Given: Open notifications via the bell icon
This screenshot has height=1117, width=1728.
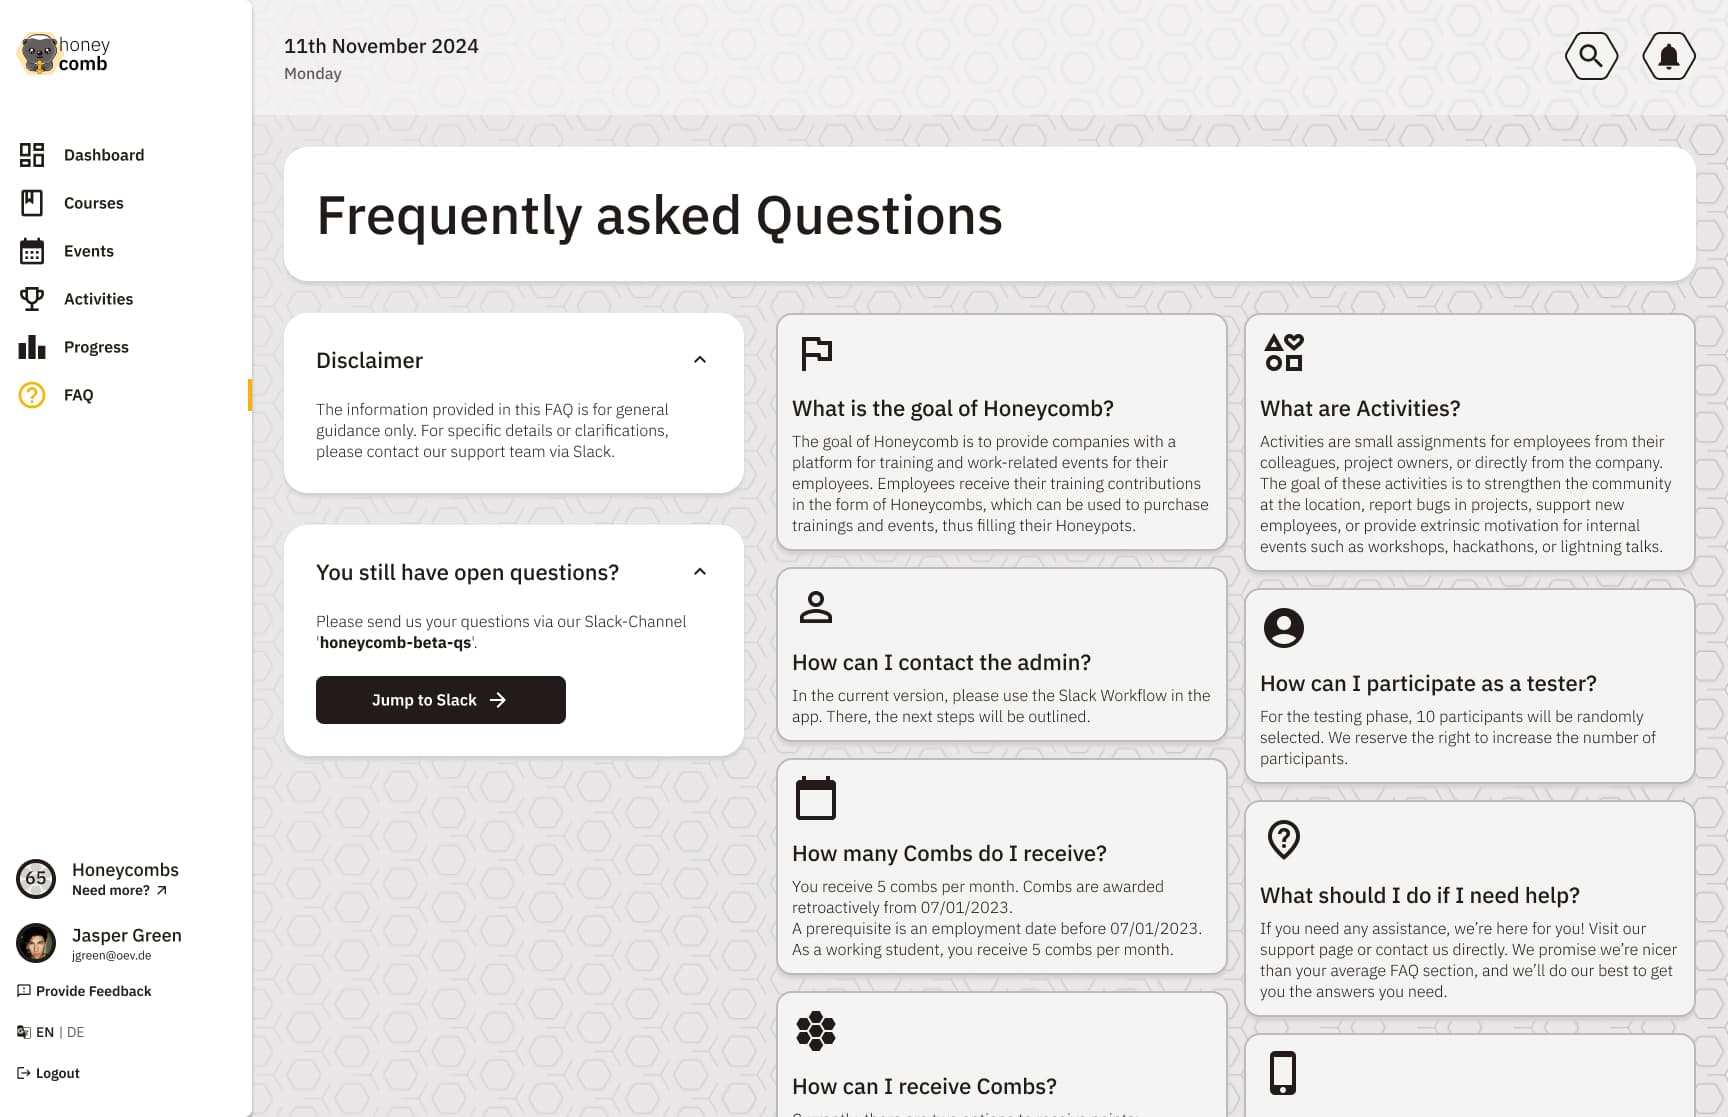Looking at the screenshot, I should point(1667,56).
